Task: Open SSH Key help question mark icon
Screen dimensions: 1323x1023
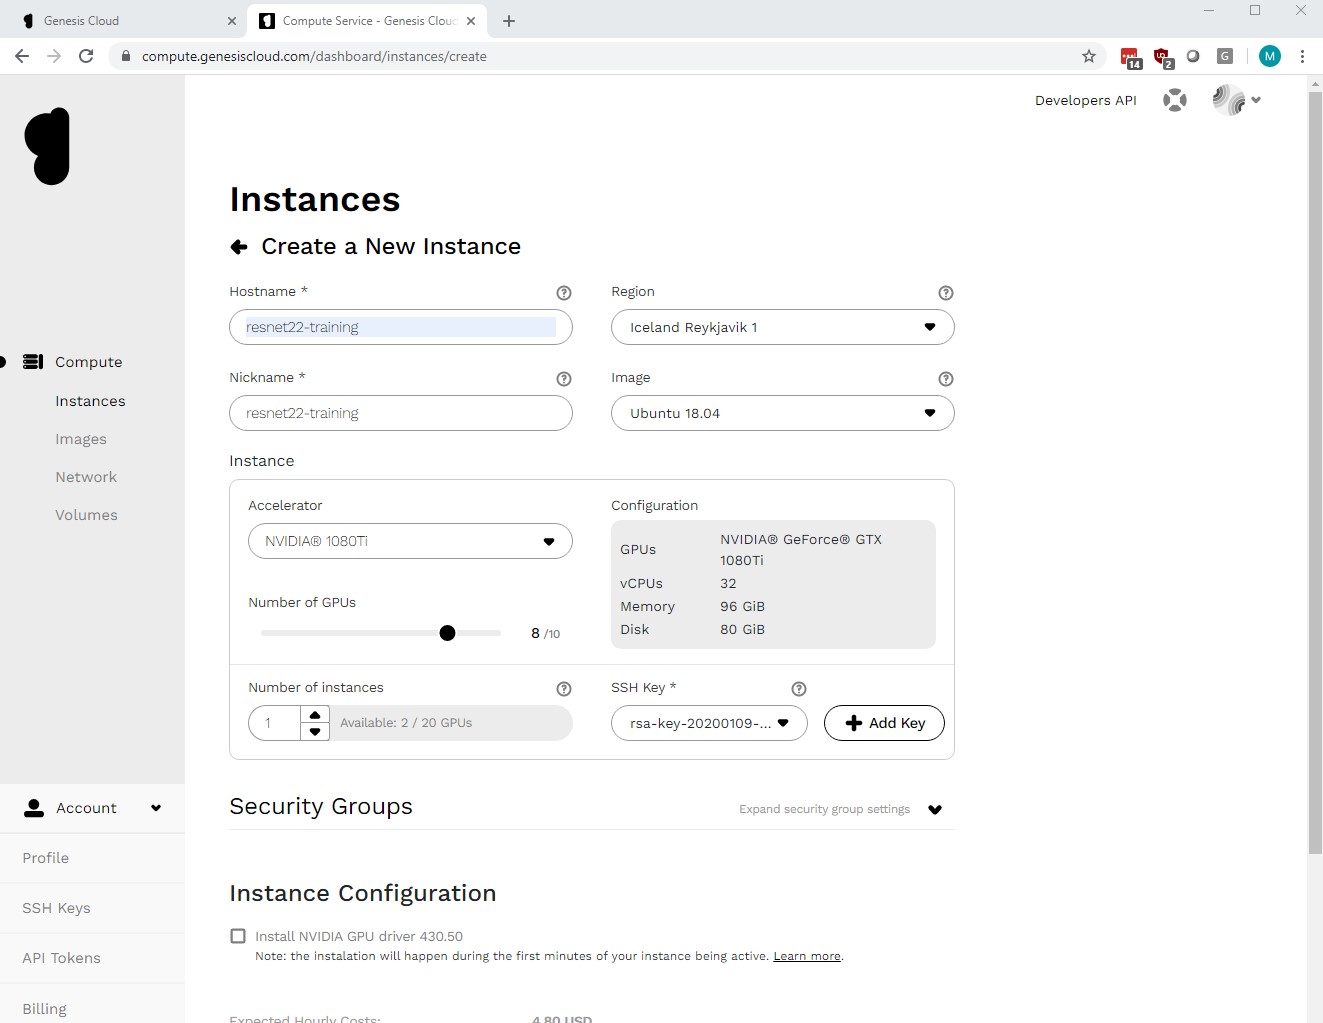Action: [x=799, y=689]
